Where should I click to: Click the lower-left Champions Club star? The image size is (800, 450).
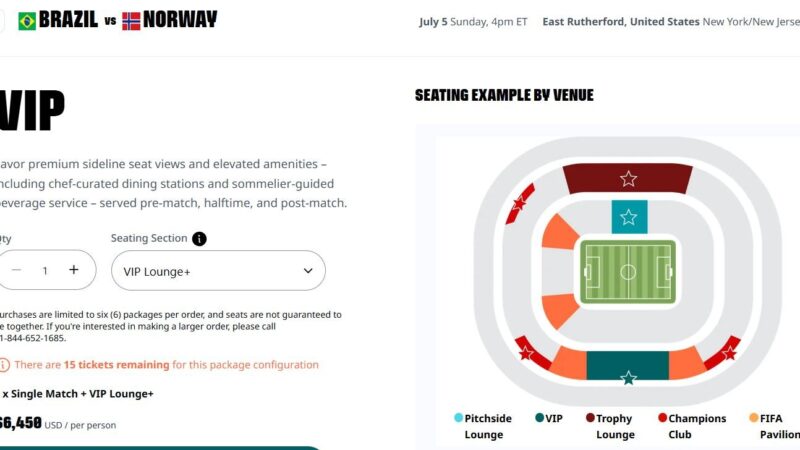526,353
